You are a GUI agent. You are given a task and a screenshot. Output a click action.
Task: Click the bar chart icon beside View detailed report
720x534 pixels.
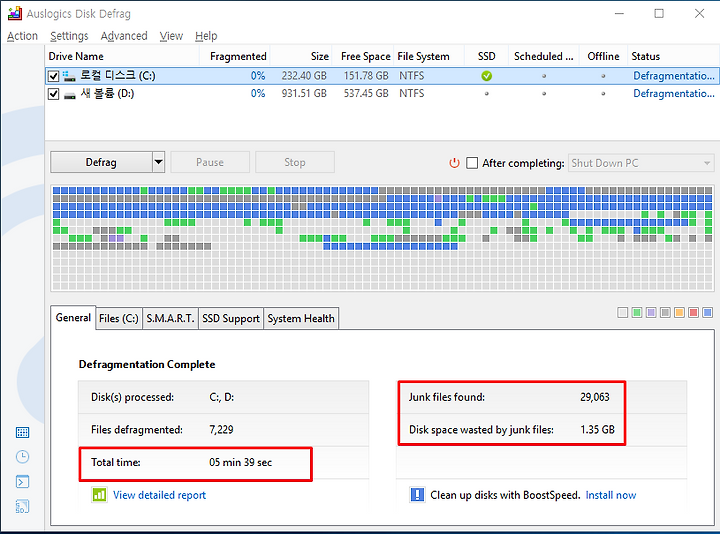click(99, 495)
